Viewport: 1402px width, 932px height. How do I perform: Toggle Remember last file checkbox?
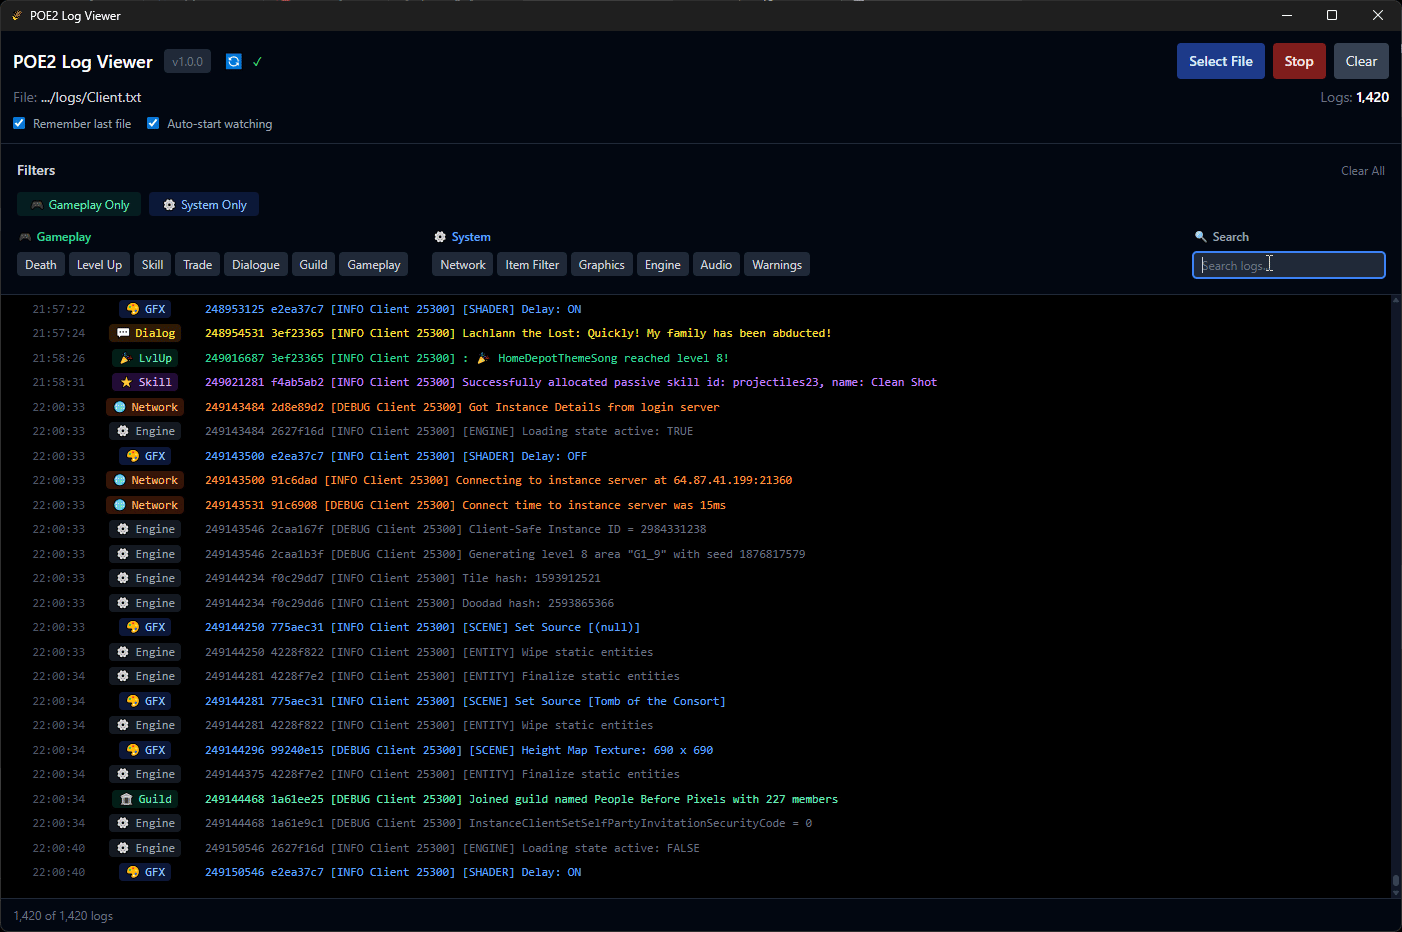coord(19,124)
